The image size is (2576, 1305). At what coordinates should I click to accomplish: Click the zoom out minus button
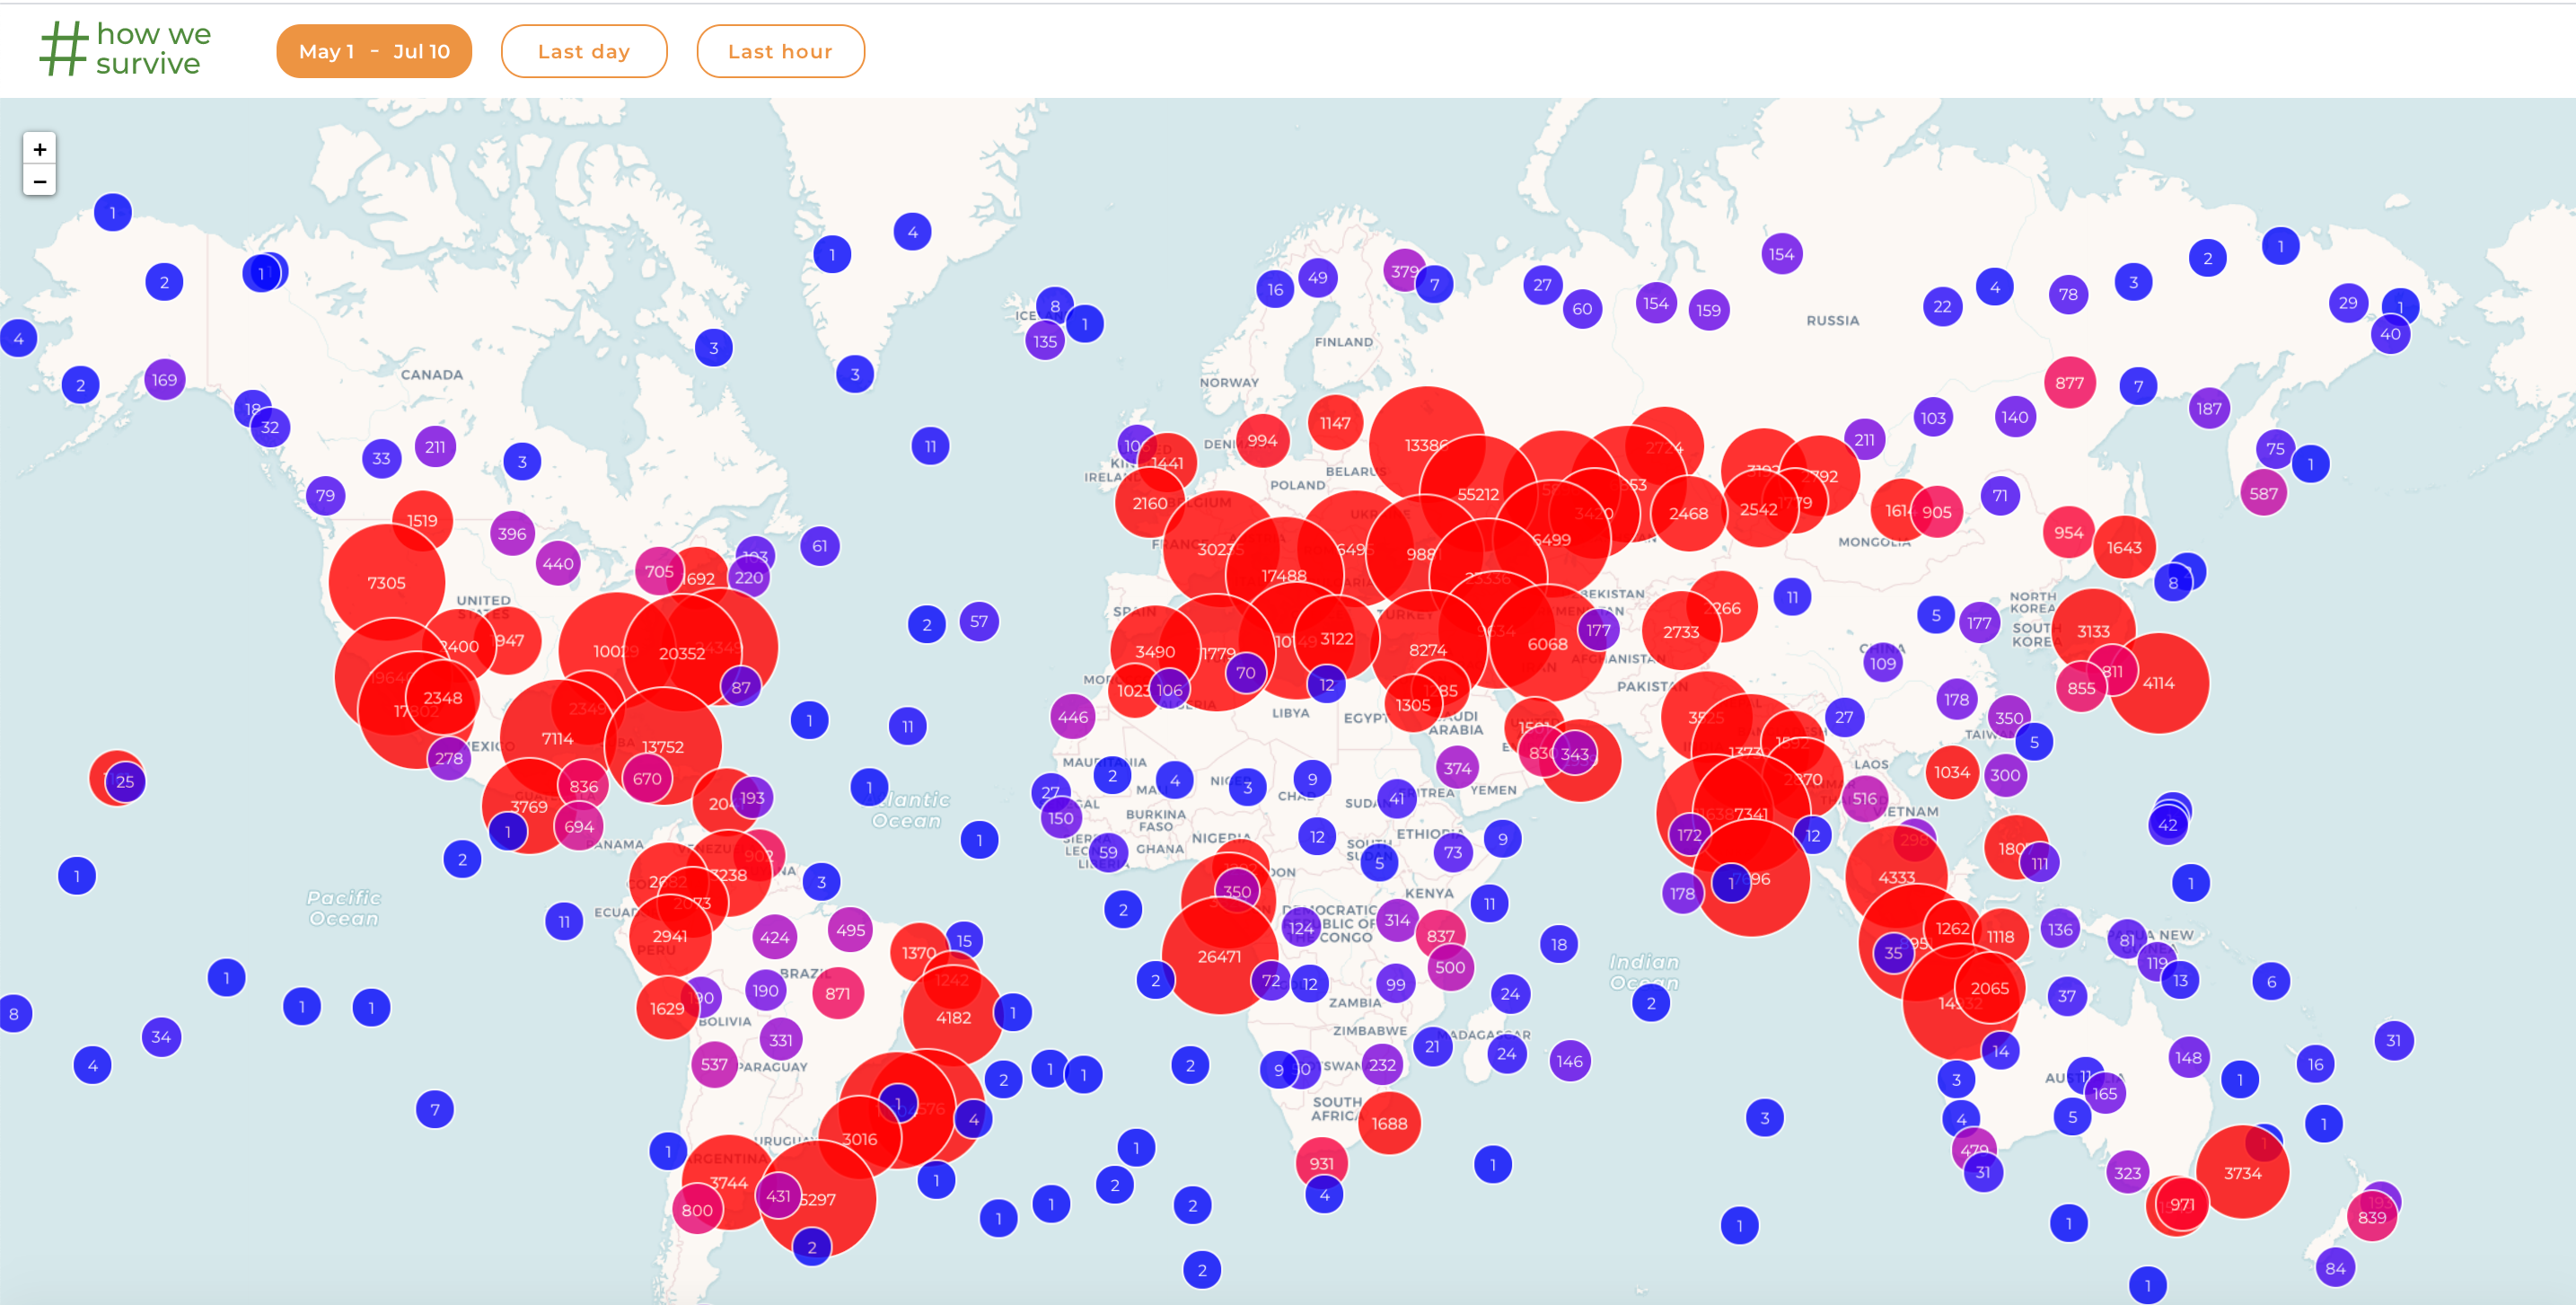(x=39, y=181)
